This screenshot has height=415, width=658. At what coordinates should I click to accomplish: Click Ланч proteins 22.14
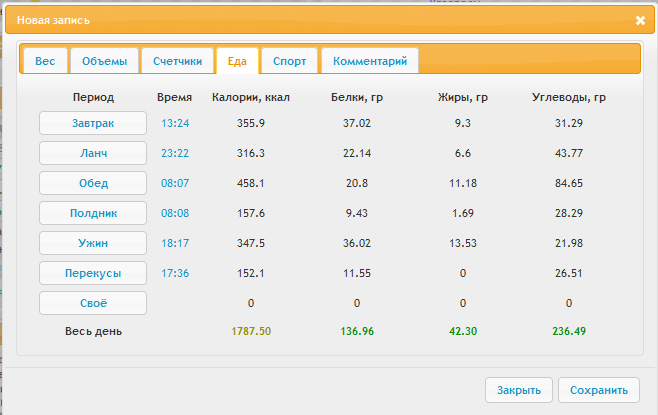(x=357, y=153)
